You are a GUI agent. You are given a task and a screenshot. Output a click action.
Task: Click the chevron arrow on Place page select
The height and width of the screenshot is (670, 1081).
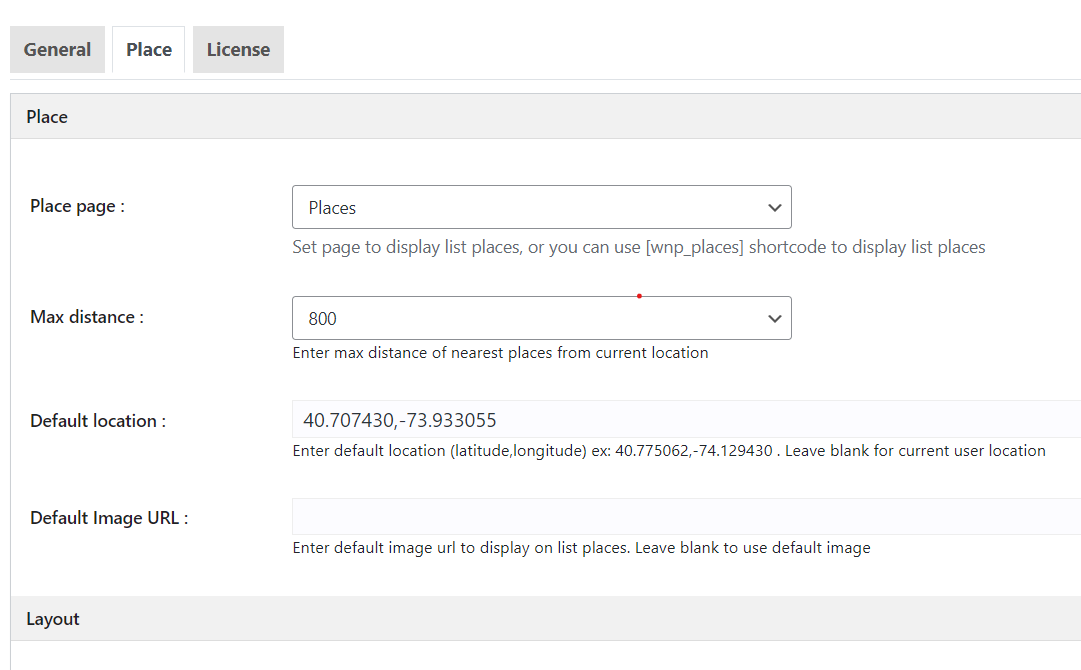pyautogui.click(x=773, y=207)
